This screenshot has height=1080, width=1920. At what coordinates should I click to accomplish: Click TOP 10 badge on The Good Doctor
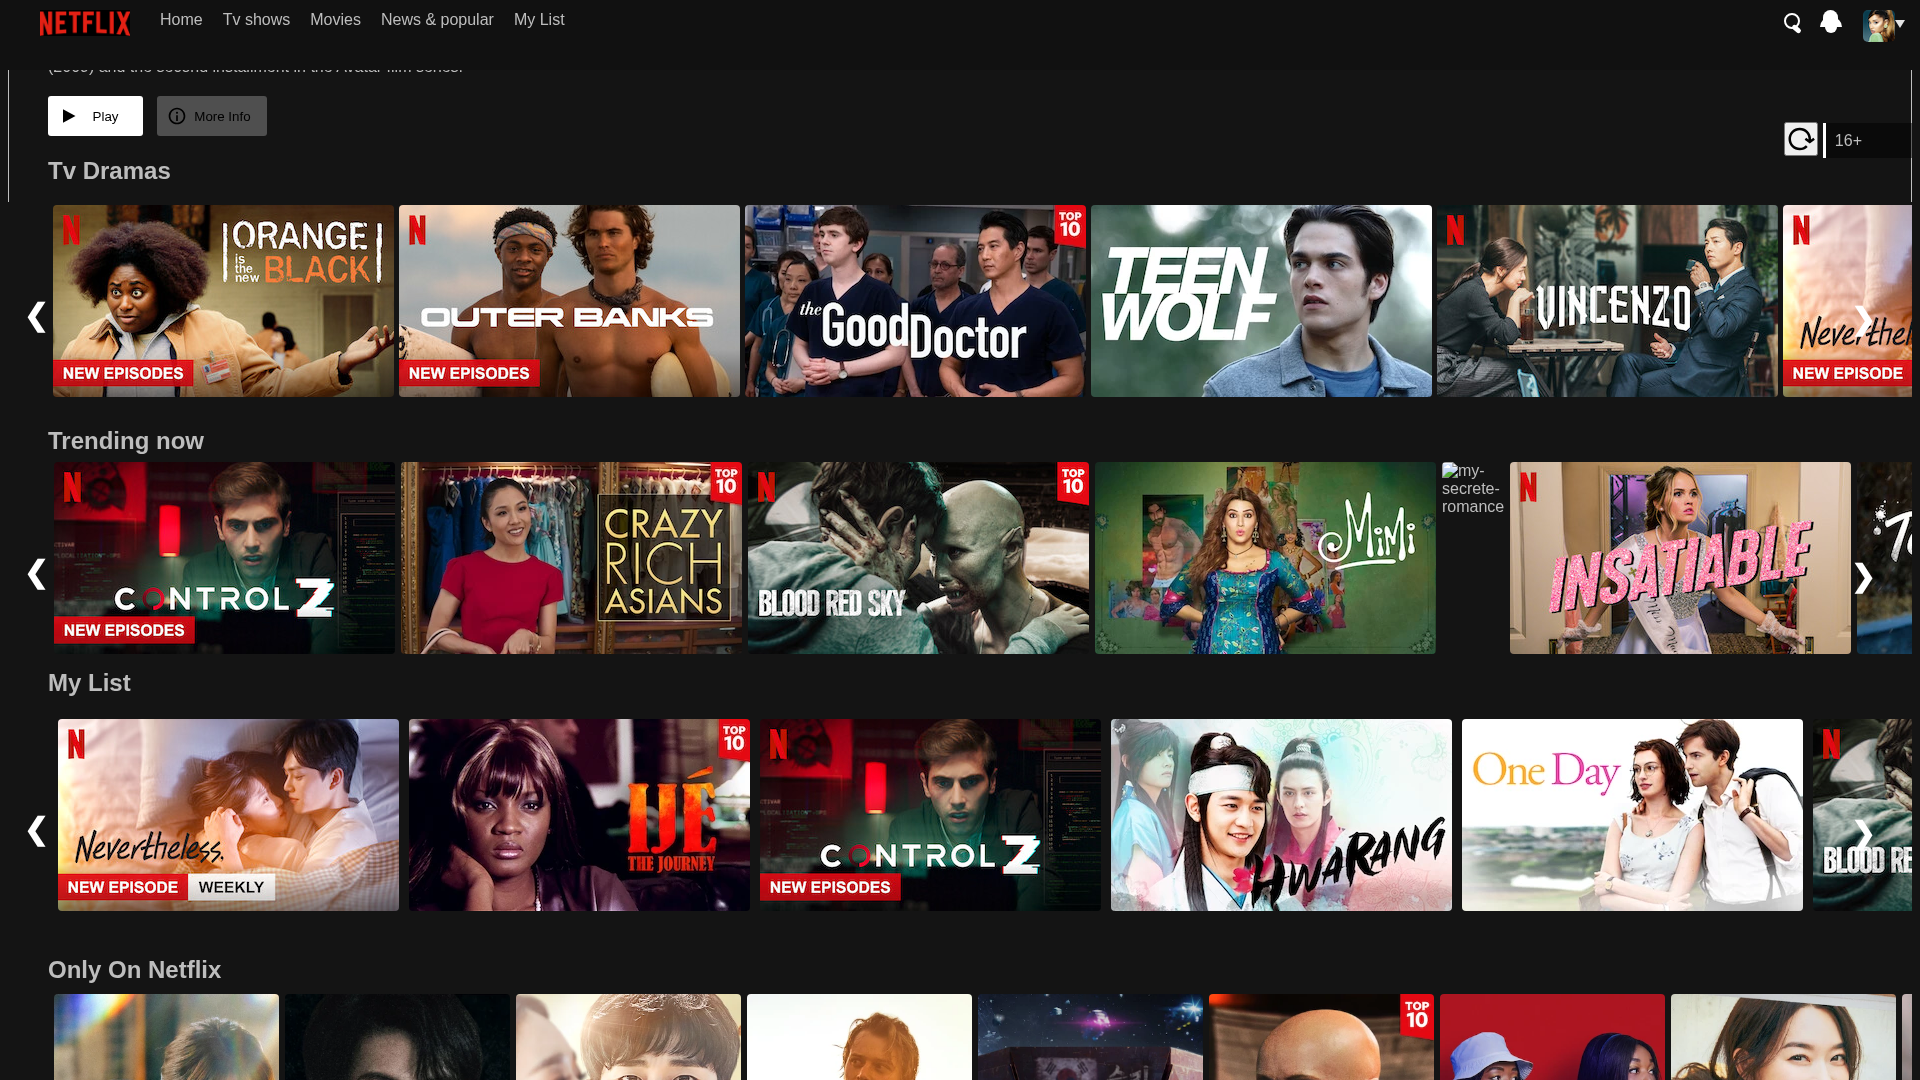[1070, 225]
